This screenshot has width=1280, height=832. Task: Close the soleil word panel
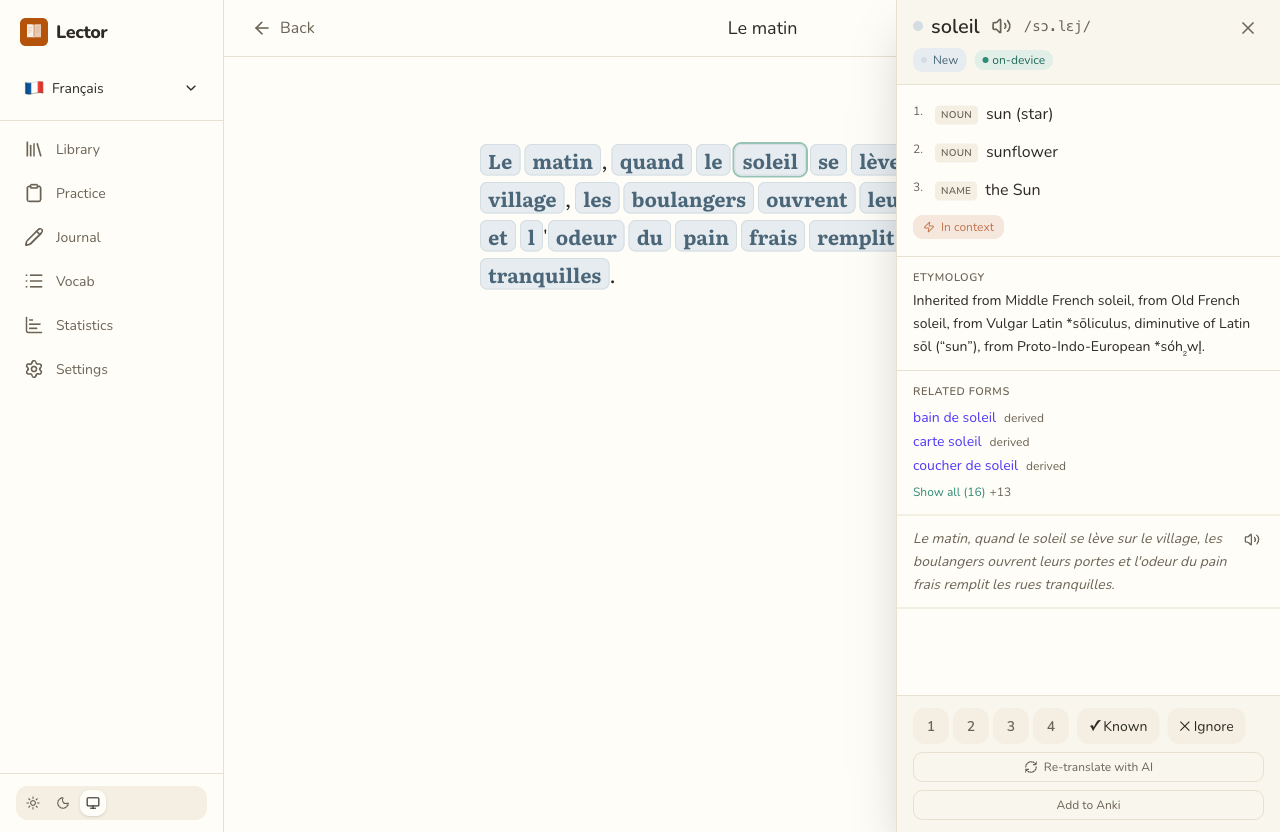pos(1248,28)
